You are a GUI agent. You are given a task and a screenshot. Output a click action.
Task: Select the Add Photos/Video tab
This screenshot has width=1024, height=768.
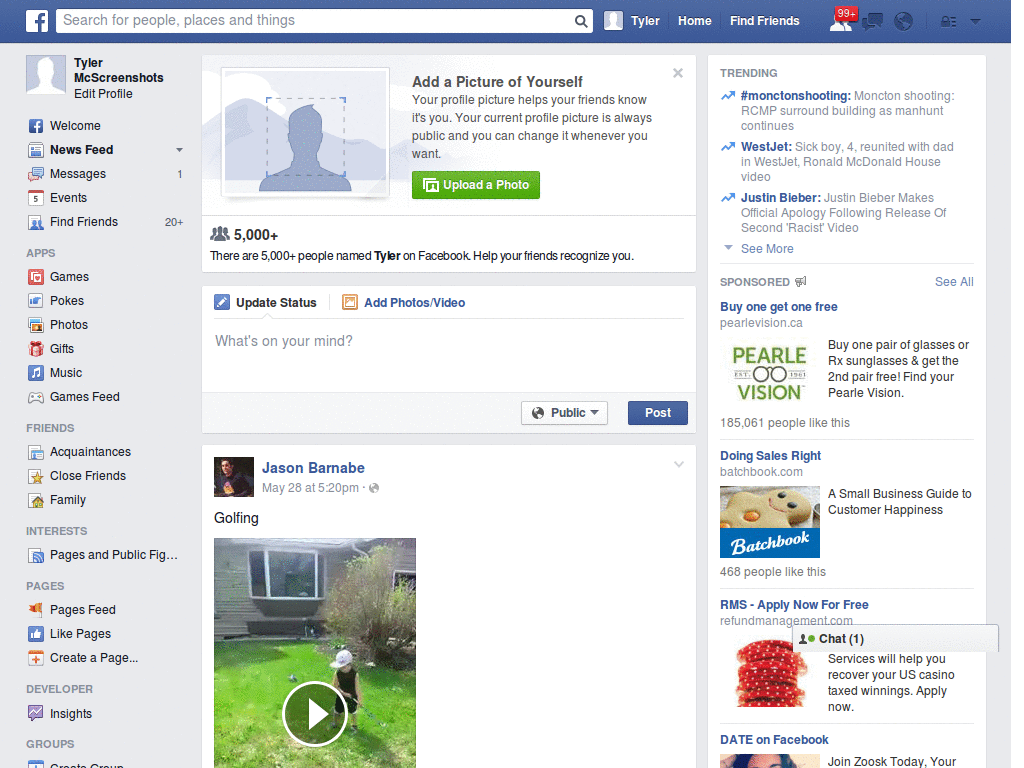coord(404,302)
